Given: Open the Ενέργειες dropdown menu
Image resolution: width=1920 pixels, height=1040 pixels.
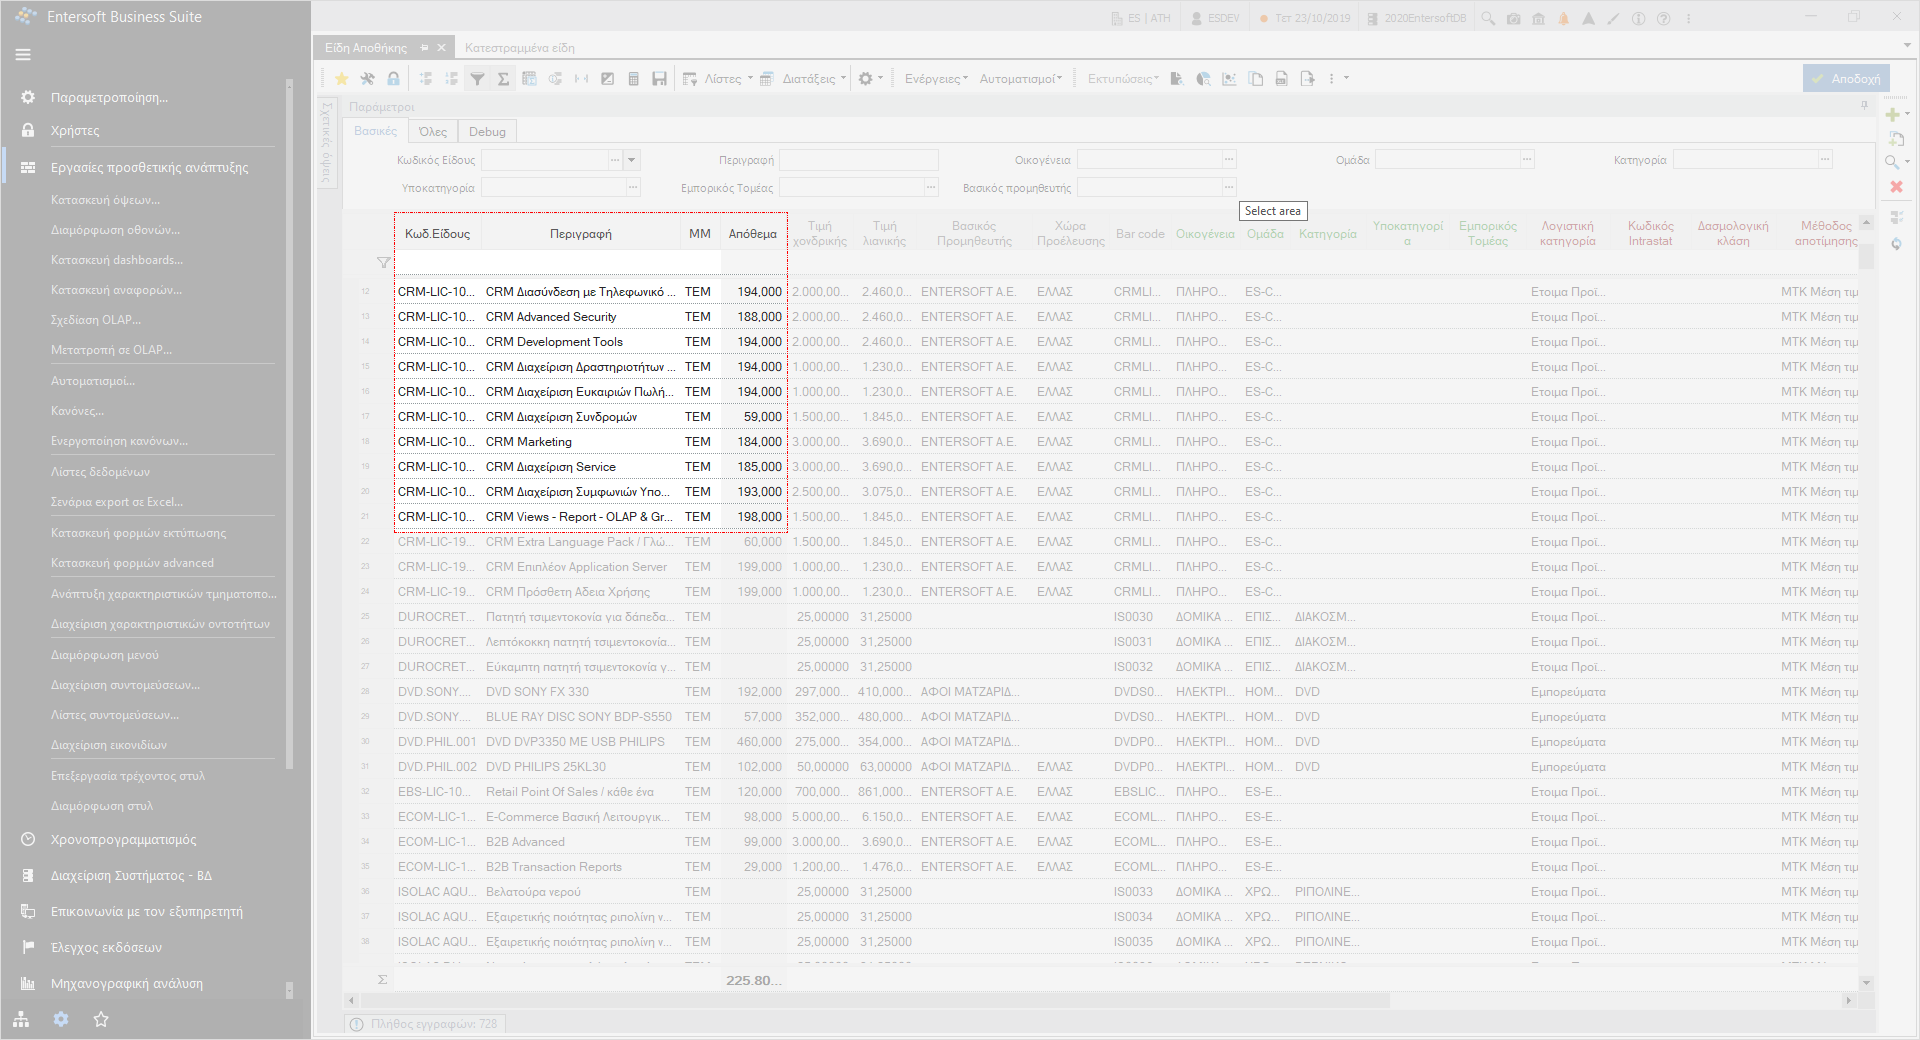Looking at the screenshot, I should (x=936, y=79).
